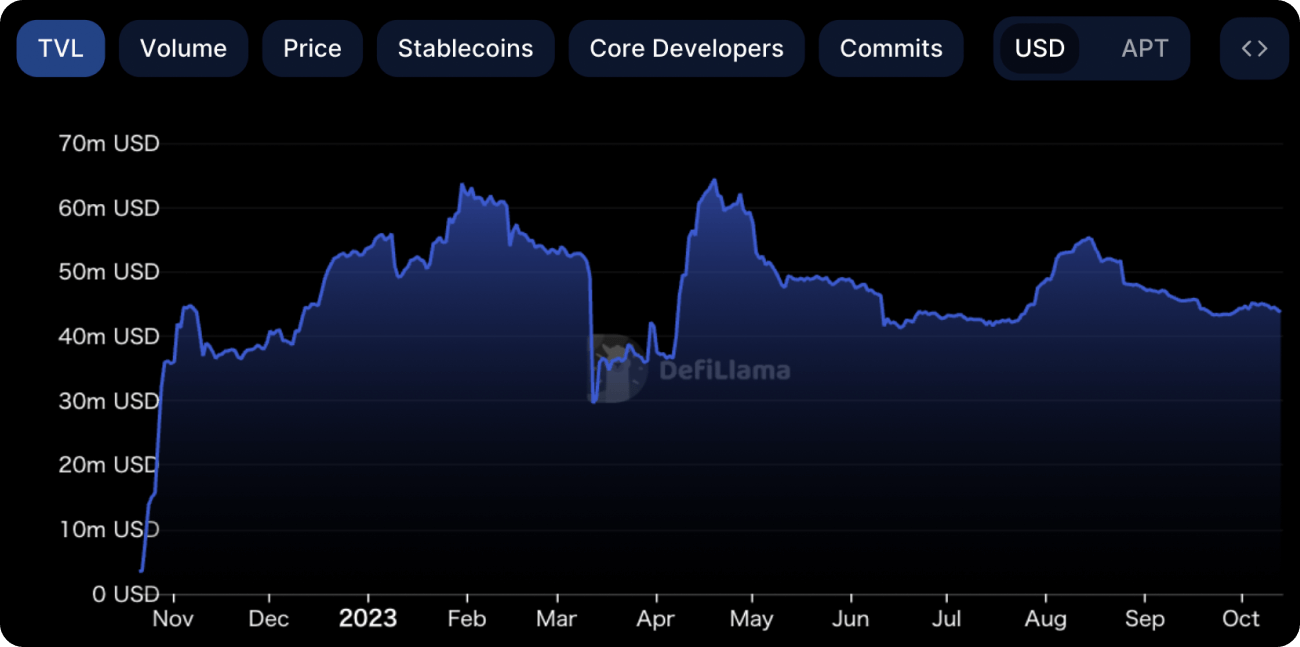
Task: Show Core Developers chart
Action: [x=686, y=48]
